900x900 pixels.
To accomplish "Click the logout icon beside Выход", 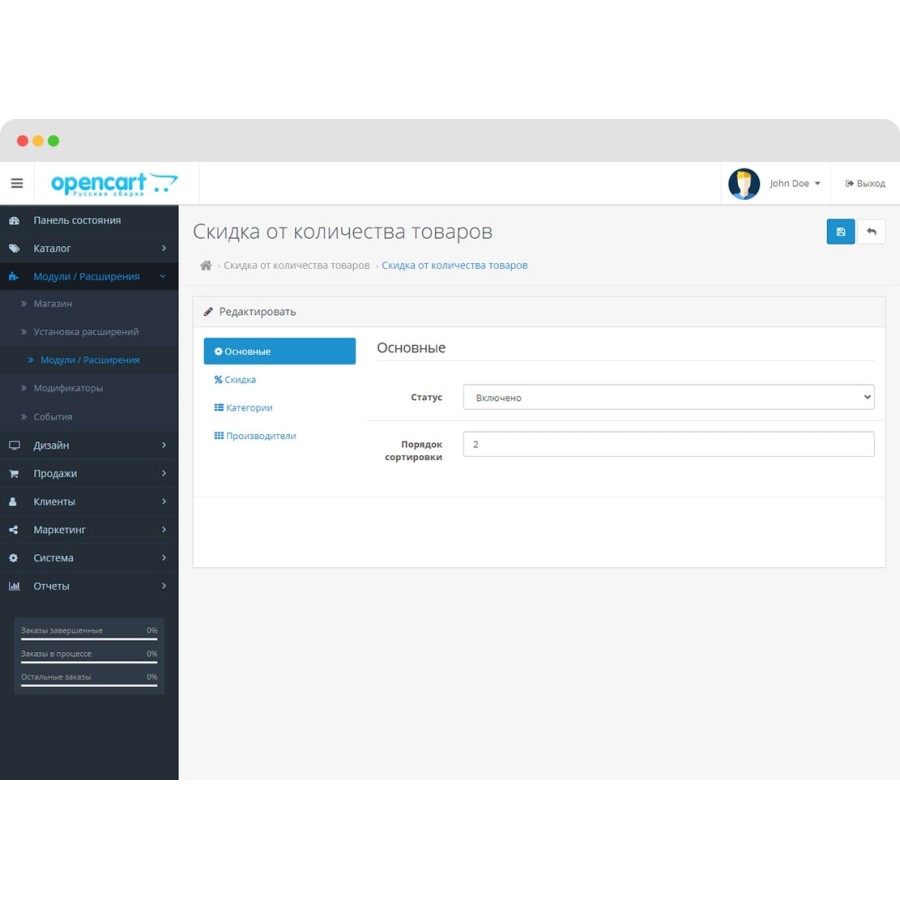I will 849,184.
